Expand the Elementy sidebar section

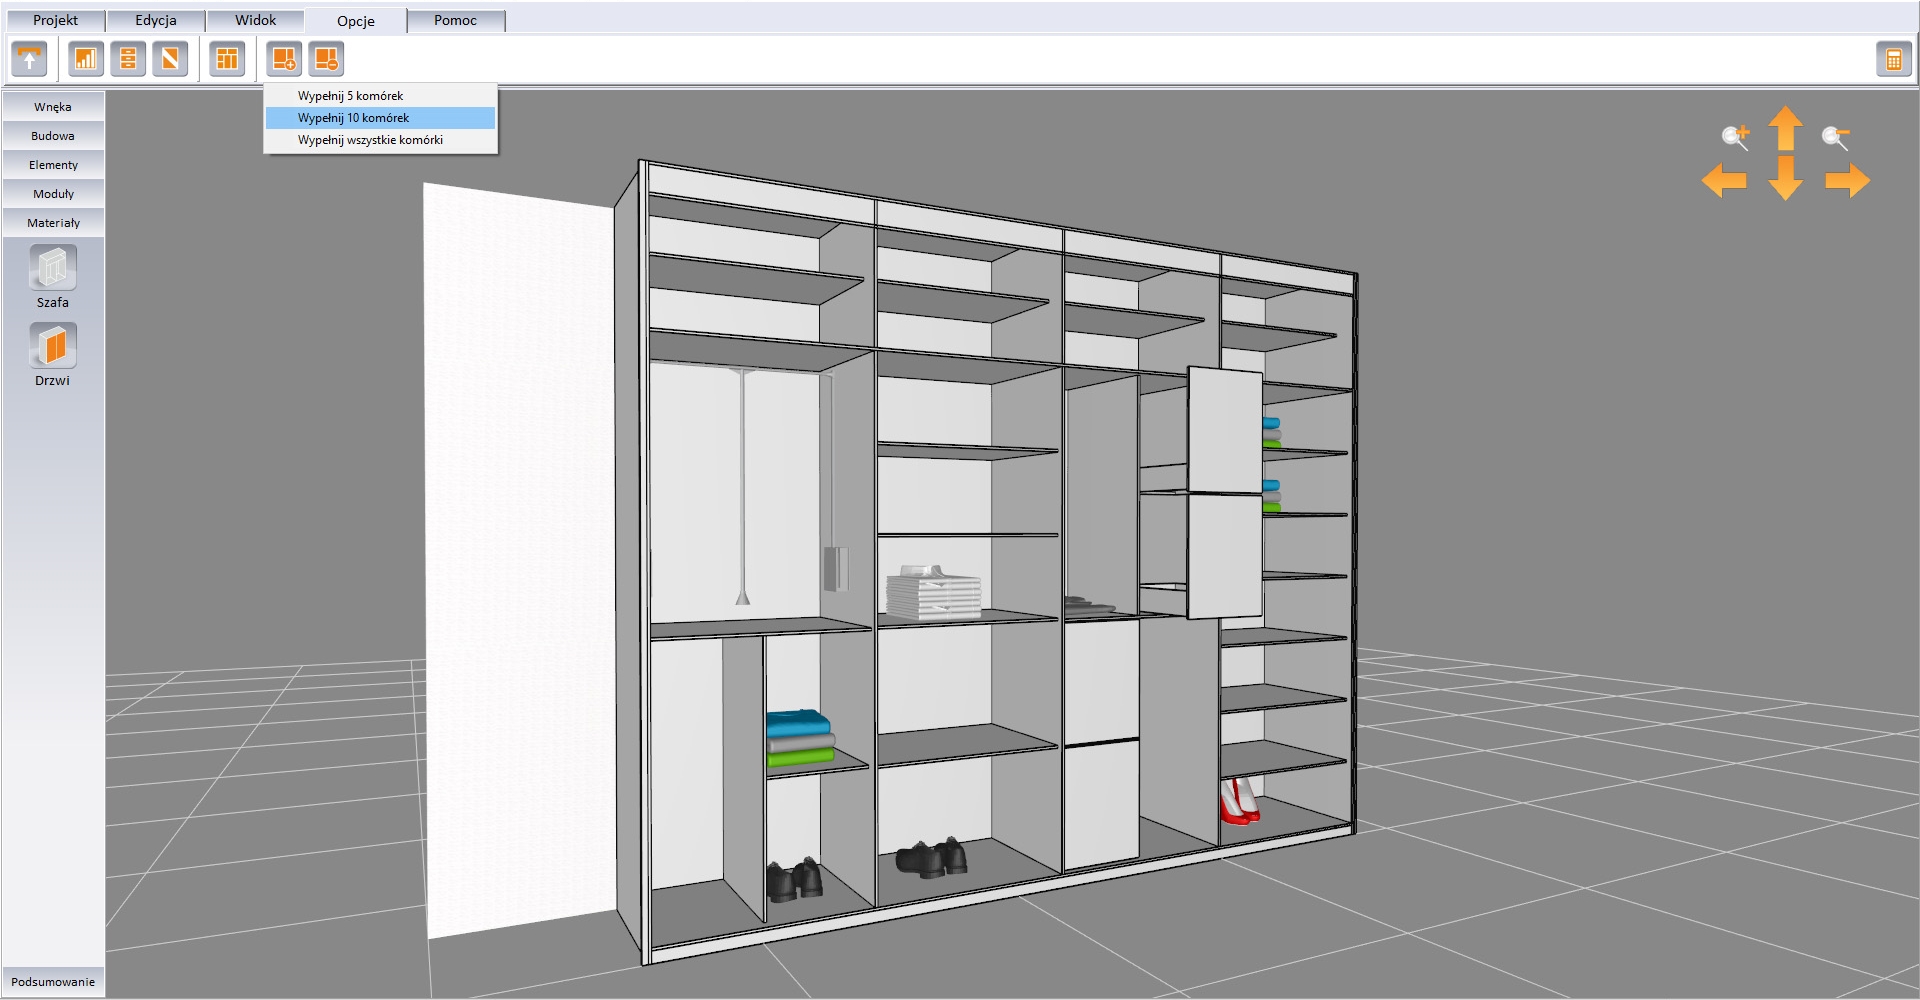pyautogui.click(x=53, y=165)
